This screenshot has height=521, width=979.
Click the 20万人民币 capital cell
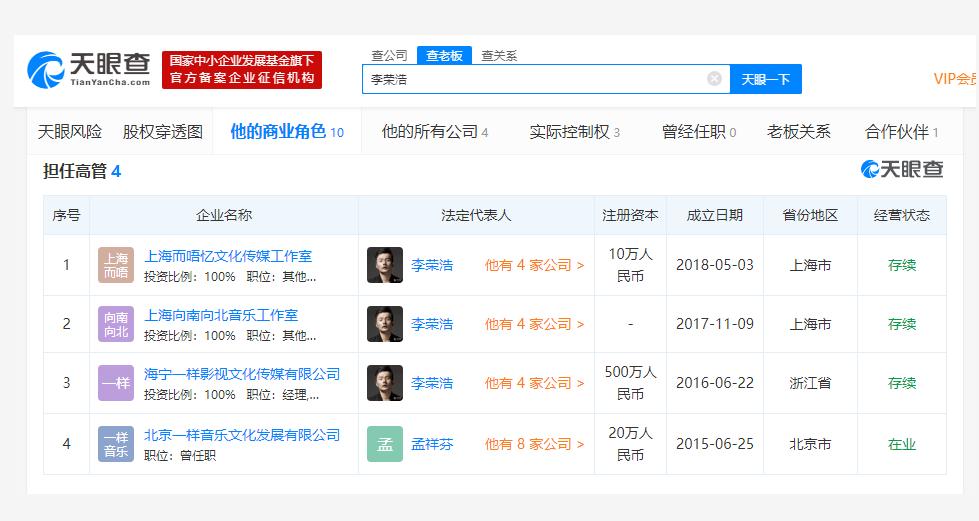pyautogui.click(x=630, y=444)
